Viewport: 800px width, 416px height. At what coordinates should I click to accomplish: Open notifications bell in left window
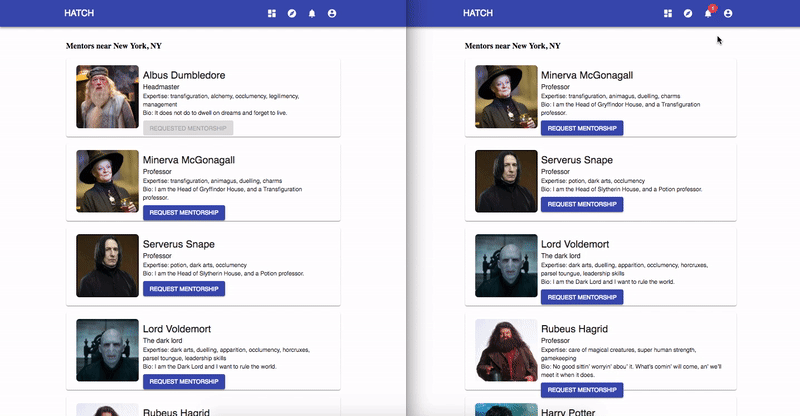(x=312, y=13)
